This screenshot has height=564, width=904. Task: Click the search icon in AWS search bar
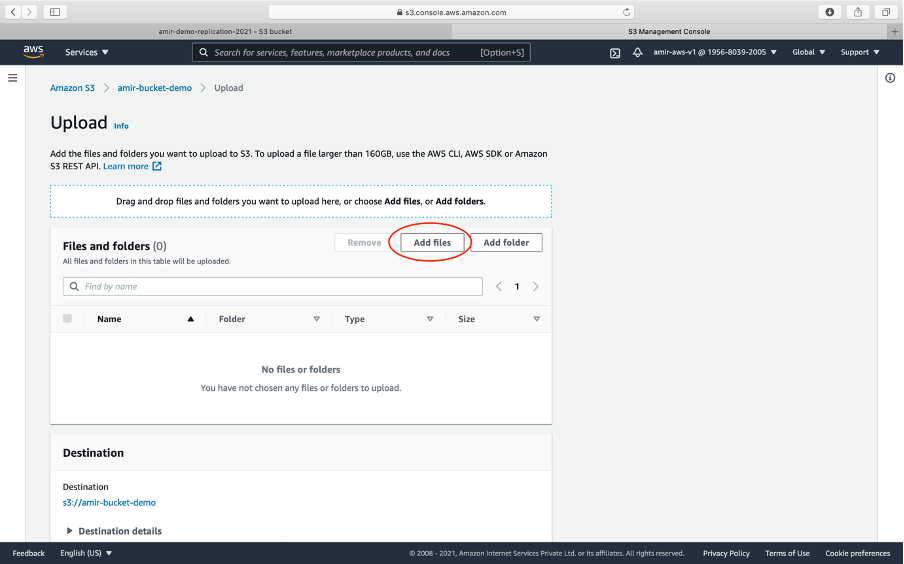204,52
